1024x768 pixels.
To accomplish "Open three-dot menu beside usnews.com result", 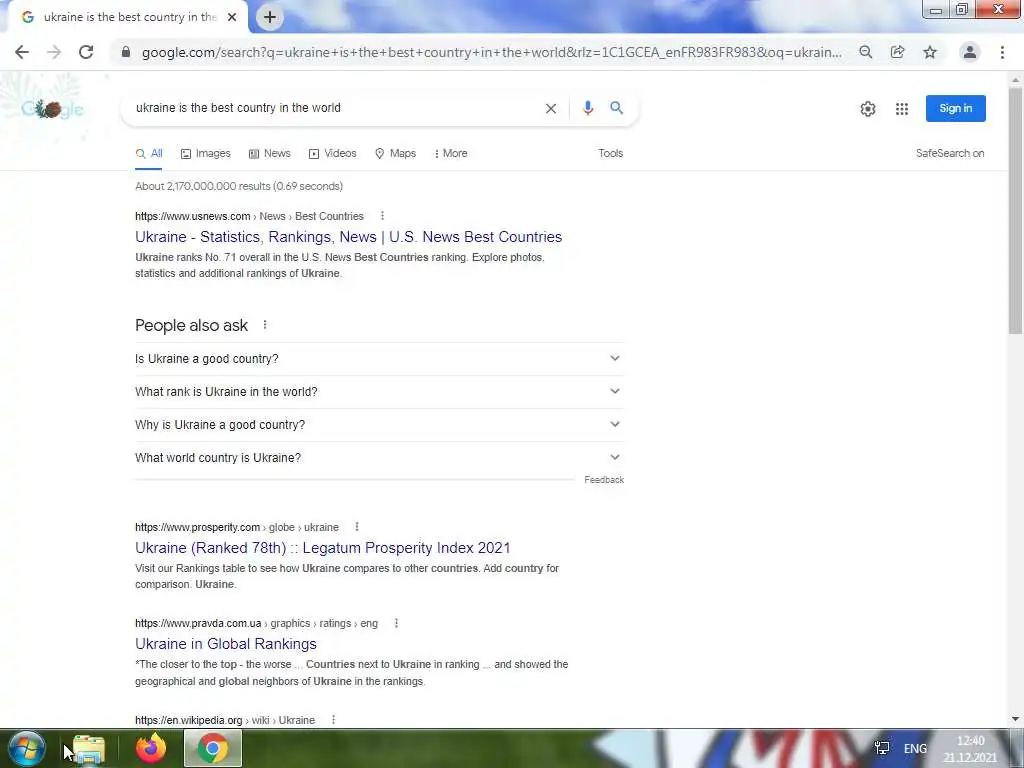I will pyautogui.click(x=382, y=216).
